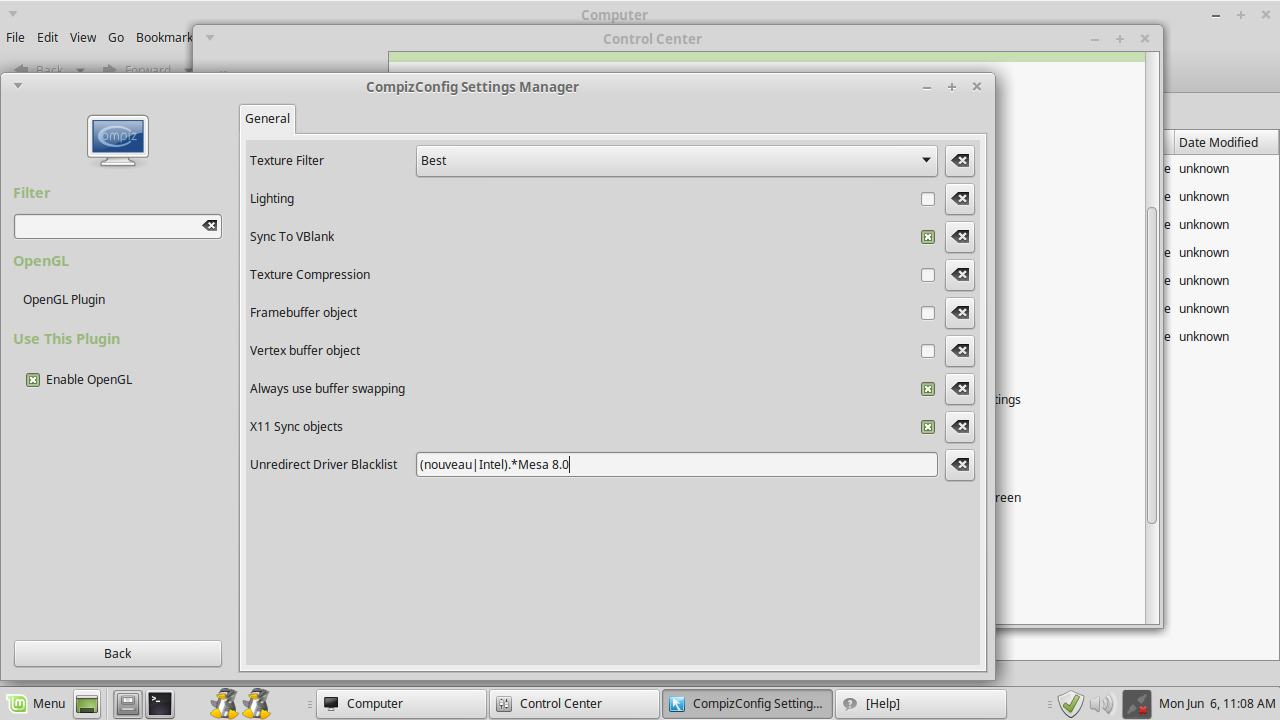Click the Unredirect Driver Blacklist text field
Screen dimensions: 1280x720
point(677,465)
